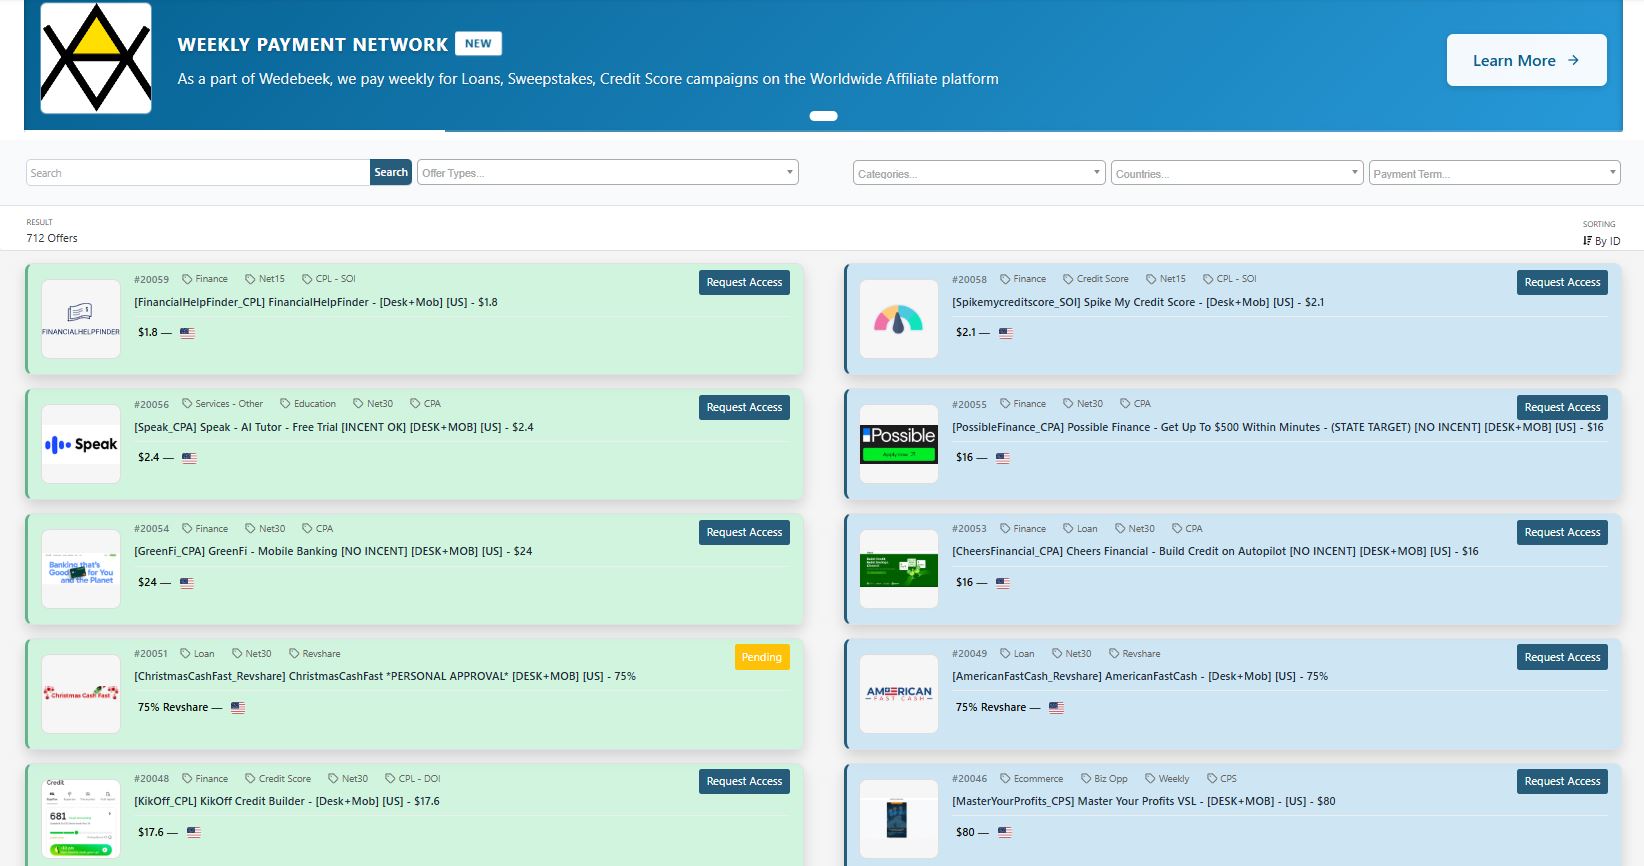Open the Categories dropdown
The image size is (1644, 866).
click(x=979, y=173)
